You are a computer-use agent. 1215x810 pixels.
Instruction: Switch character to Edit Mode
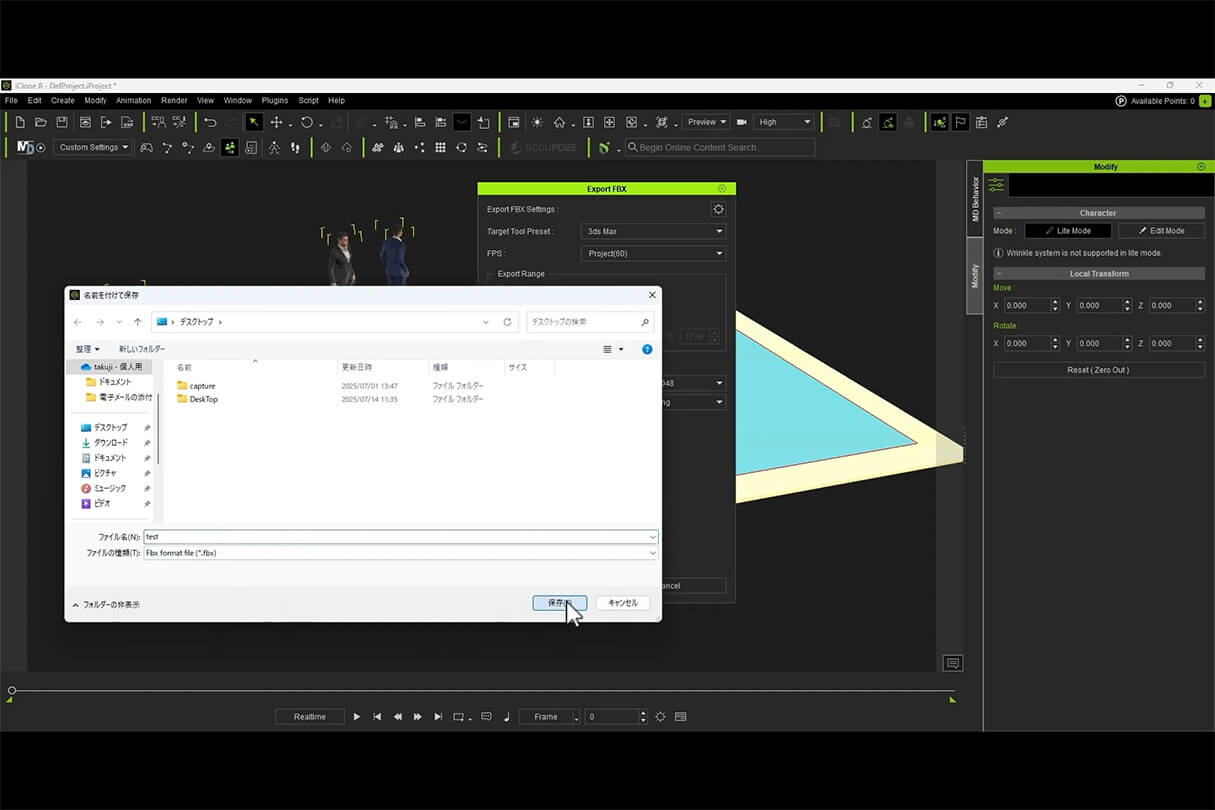click(1161, 231)
